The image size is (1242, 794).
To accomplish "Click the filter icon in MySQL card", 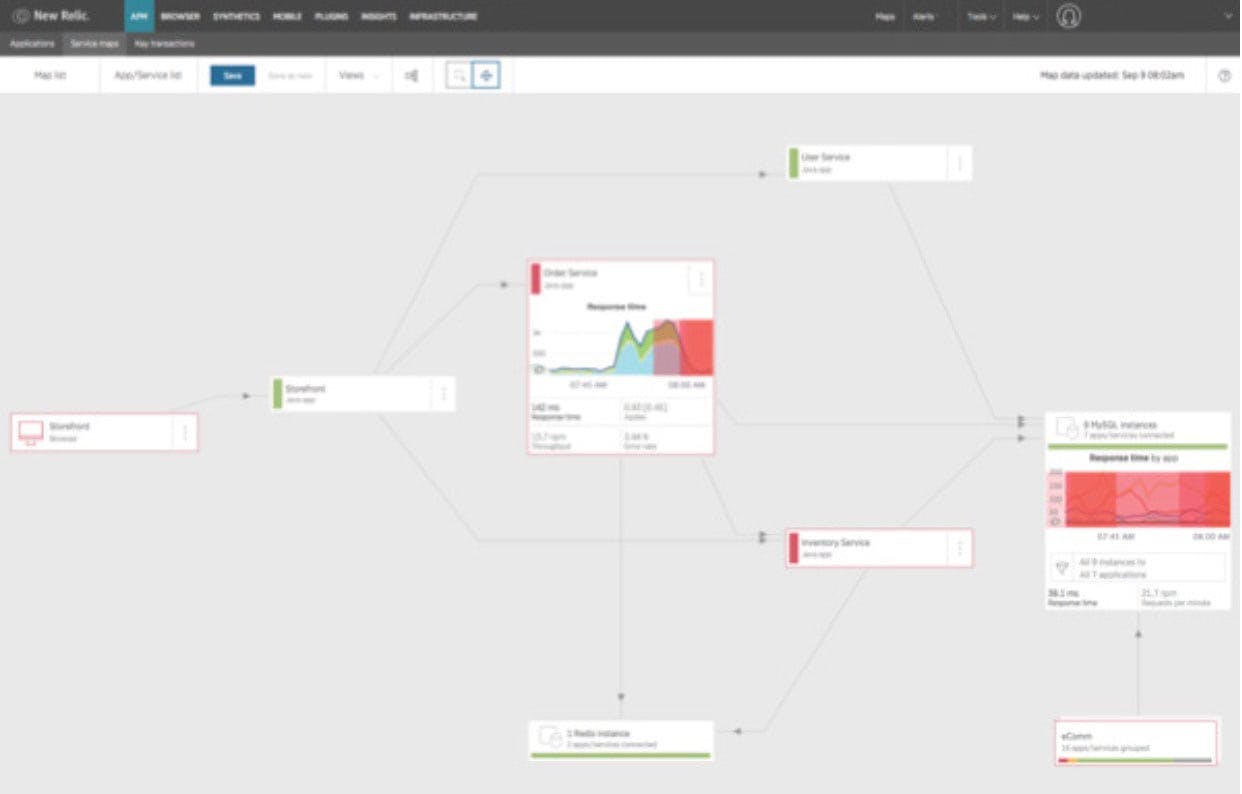I will (x=1062, y=567).
